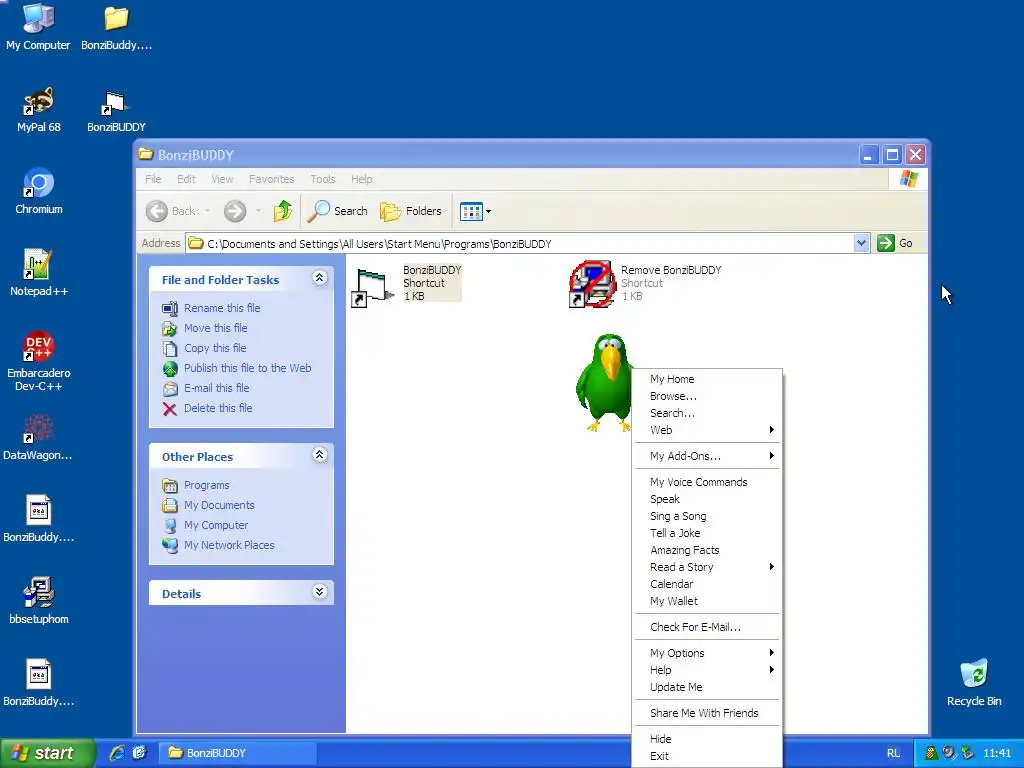Viewport: 1024px width, 768px height.
Task: Open the Tools menu
Action: (x=323, y=179)
